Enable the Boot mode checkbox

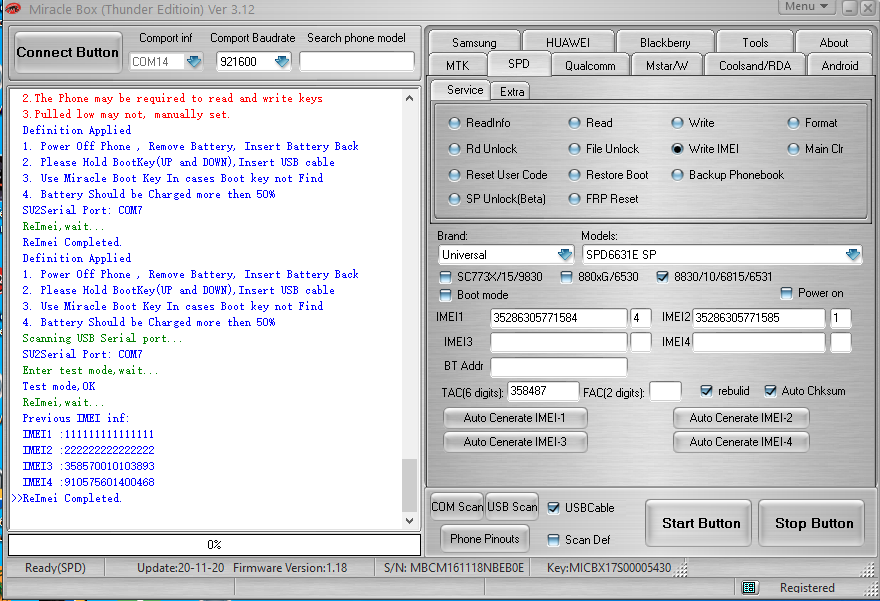(445, 295)
